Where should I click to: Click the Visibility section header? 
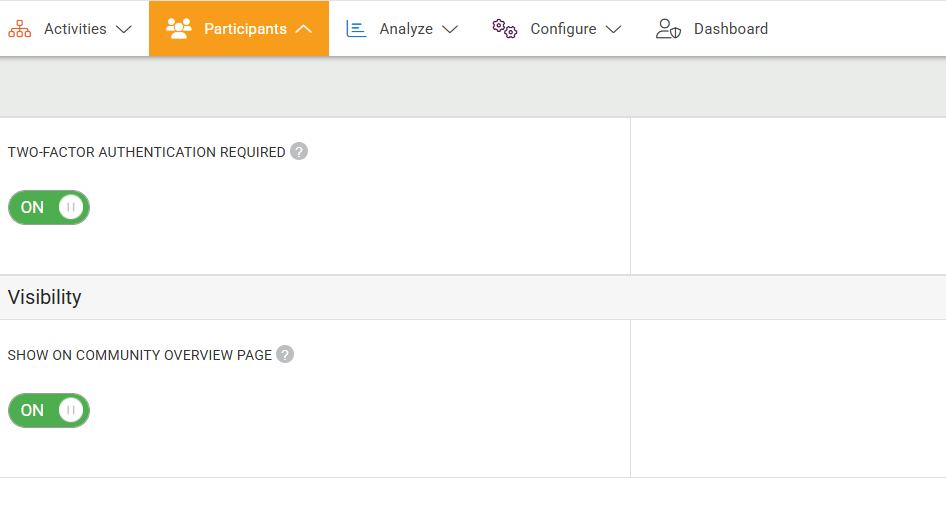coord(45,298)
